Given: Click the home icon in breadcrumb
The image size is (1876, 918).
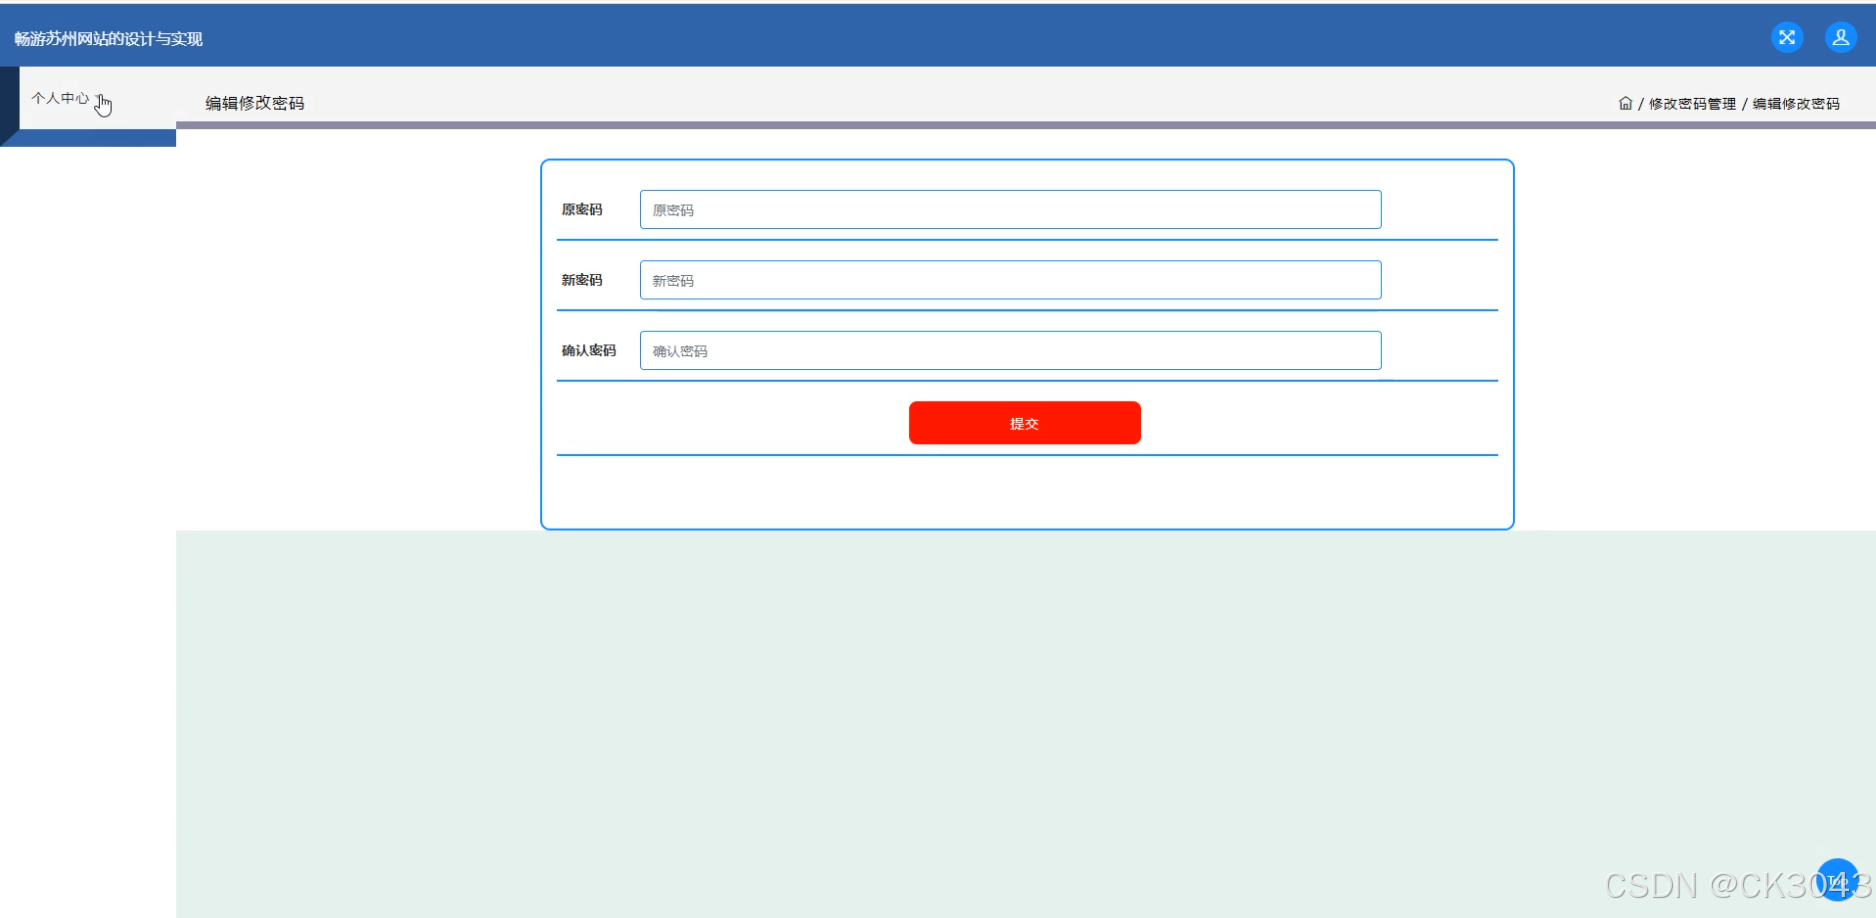Looking at the screenshot, I should coord(1625,103).
